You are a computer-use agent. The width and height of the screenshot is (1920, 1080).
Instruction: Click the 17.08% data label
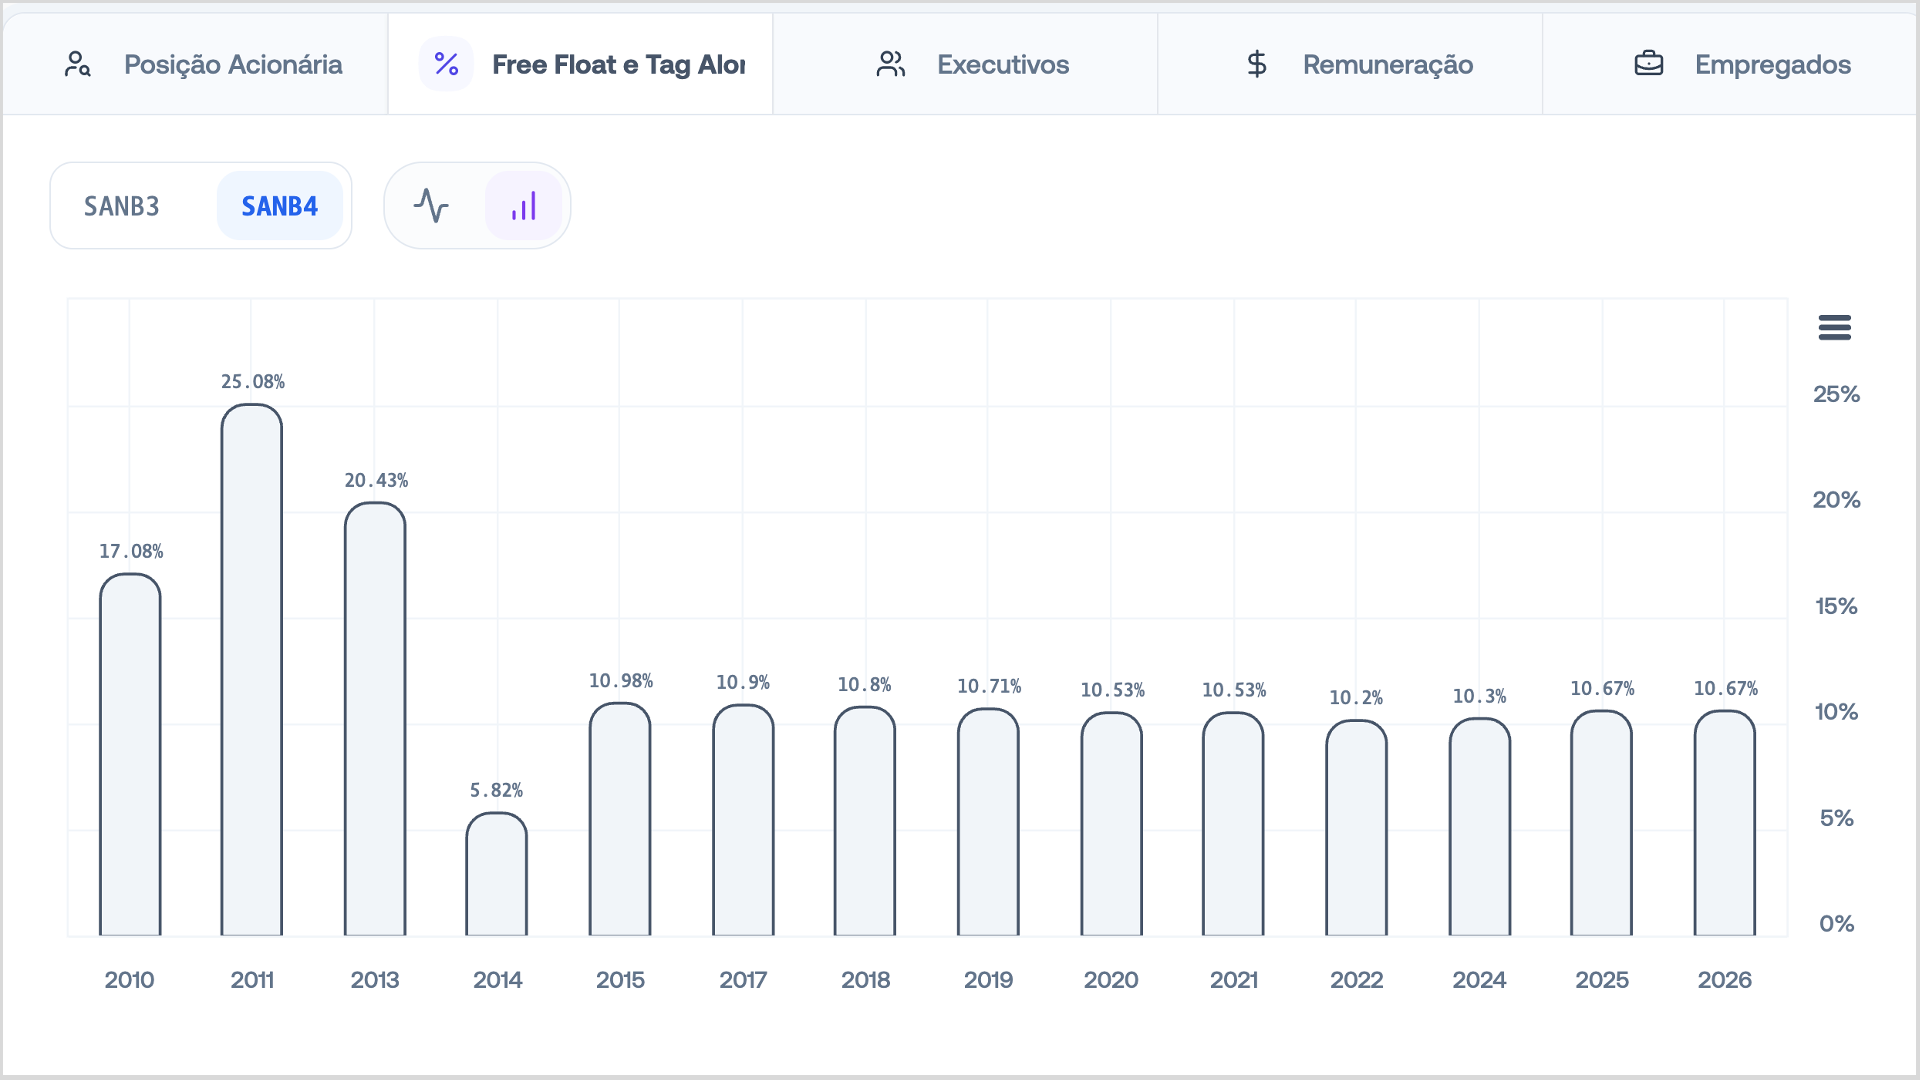pos(131,552)
